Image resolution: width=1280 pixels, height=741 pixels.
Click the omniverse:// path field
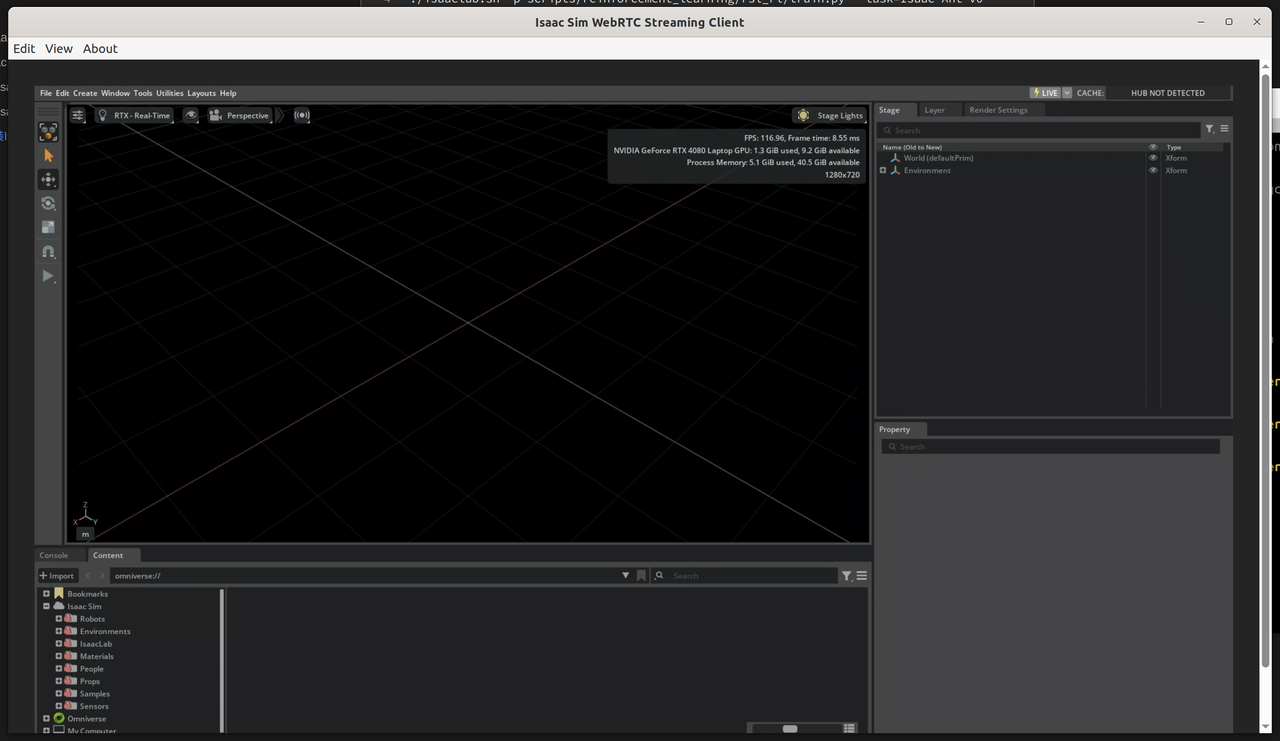point(365,576)
